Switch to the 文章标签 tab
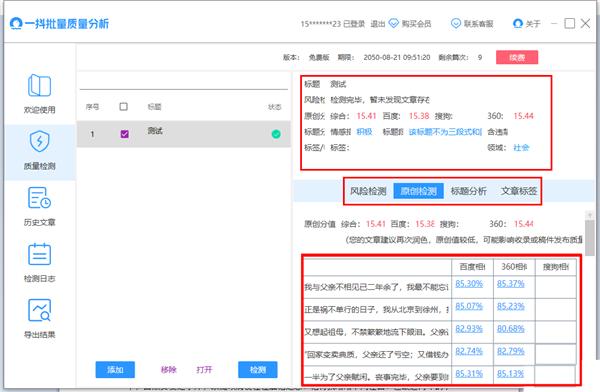The height and width of the screenshot is (392, 600). [519, 191]
